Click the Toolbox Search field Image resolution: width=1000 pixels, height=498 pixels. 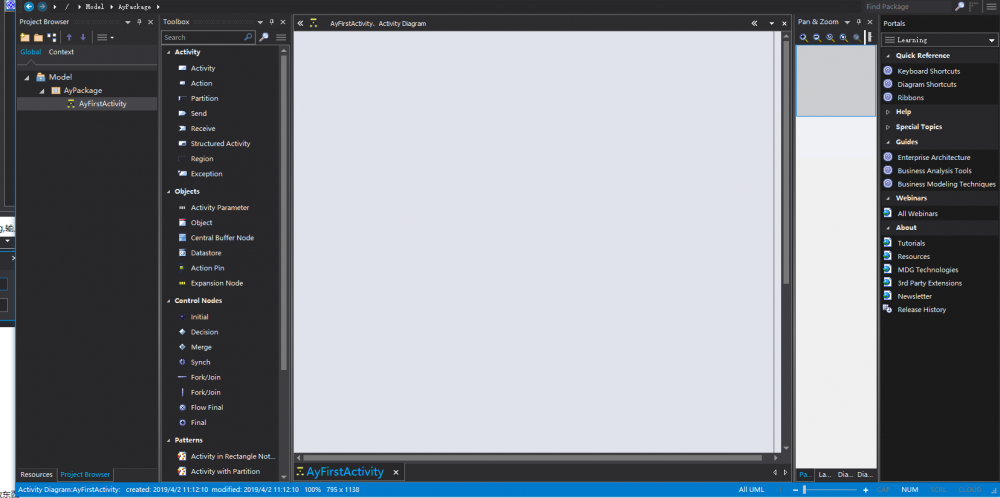tap(209, 38)
